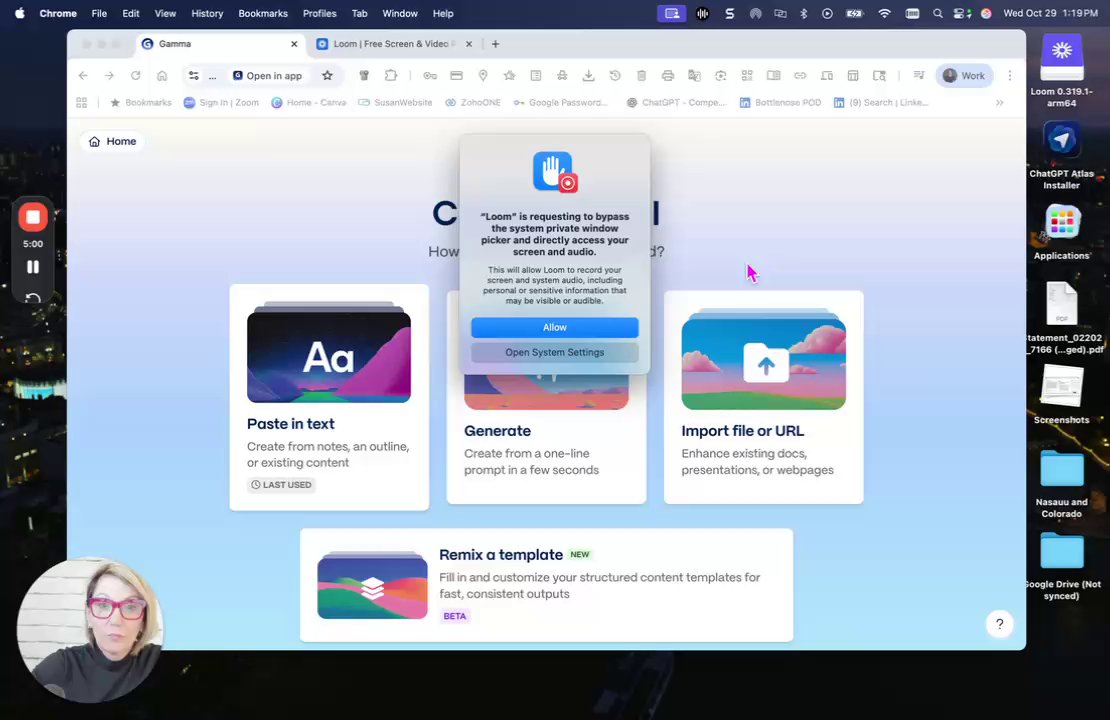Click Open in app button

[268, 76]
